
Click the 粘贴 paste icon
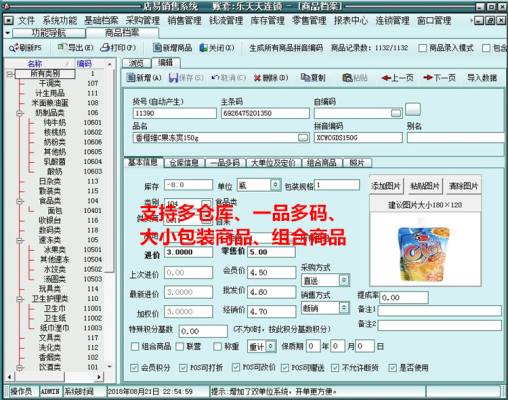pyautogui.click(x=347, y=78)
